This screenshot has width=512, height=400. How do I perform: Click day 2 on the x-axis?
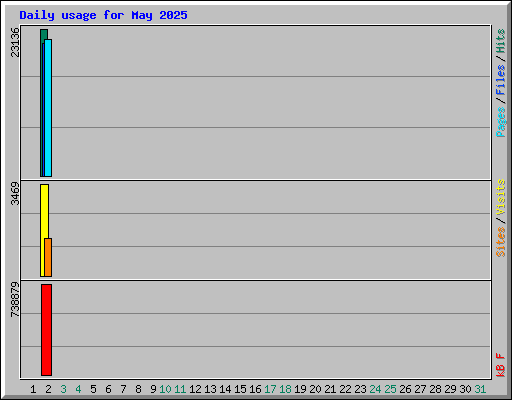point(48,389)
